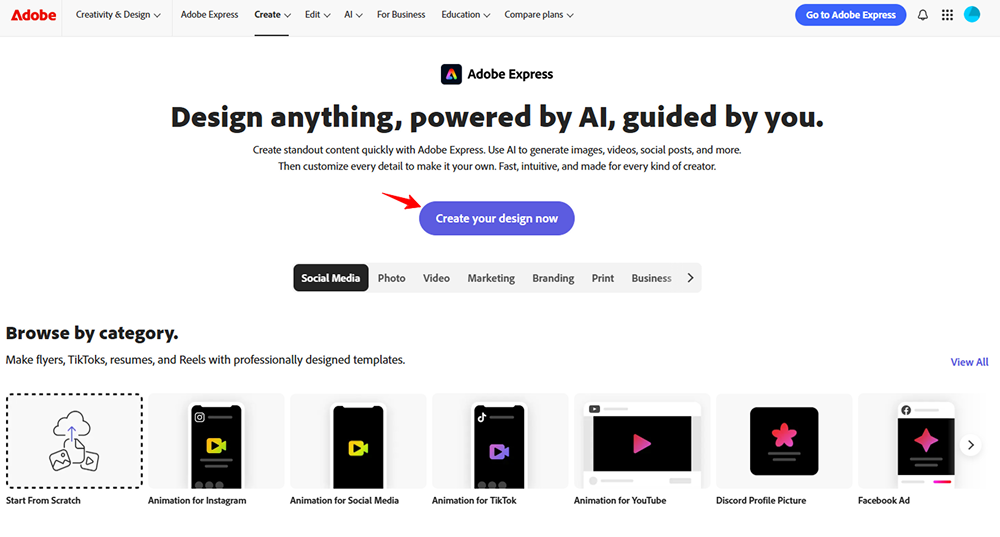
Task: Select the Start From Scratch upload tile
Action: click(x=74, y=441)
